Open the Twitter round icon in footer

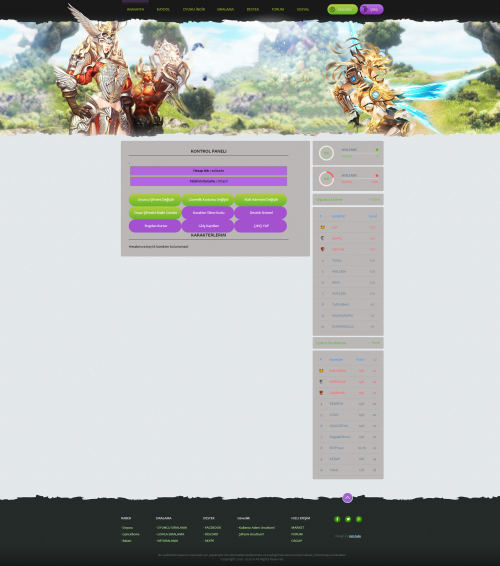(x=348, y=519)
